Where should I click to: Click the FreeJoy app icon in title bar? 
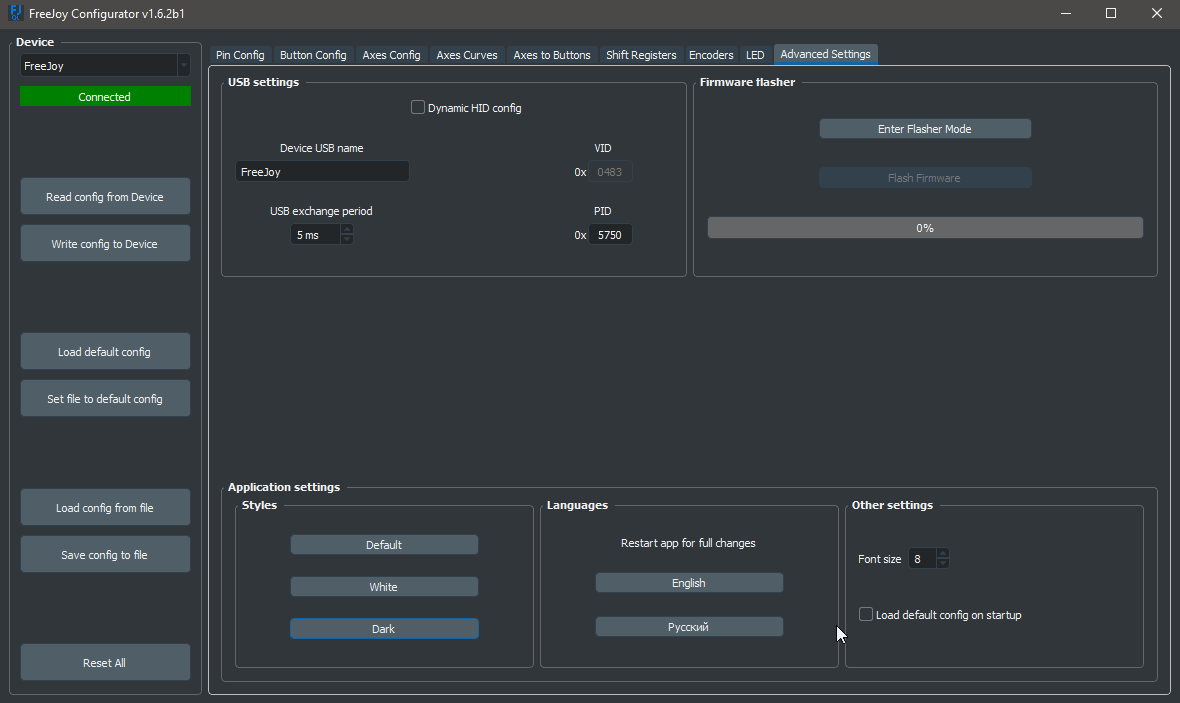pyautogui.click(x=15, y=13)
